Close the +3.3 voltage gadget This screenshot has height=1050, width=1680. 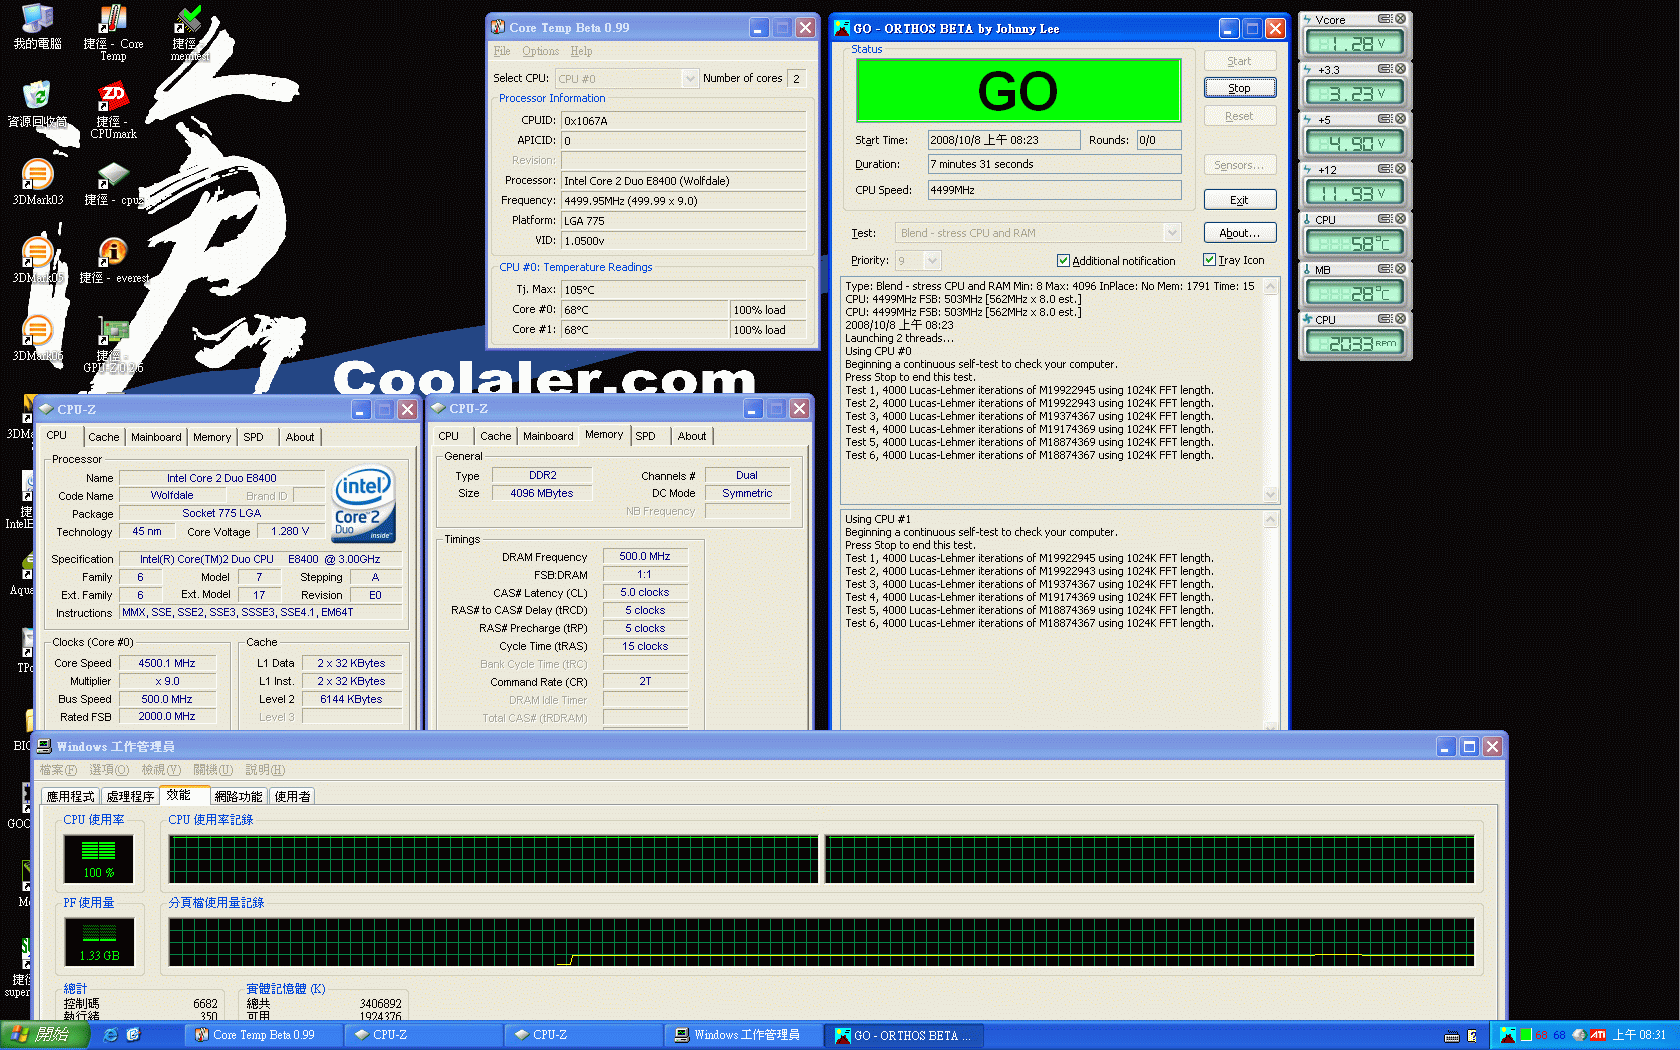[1400, 69]
